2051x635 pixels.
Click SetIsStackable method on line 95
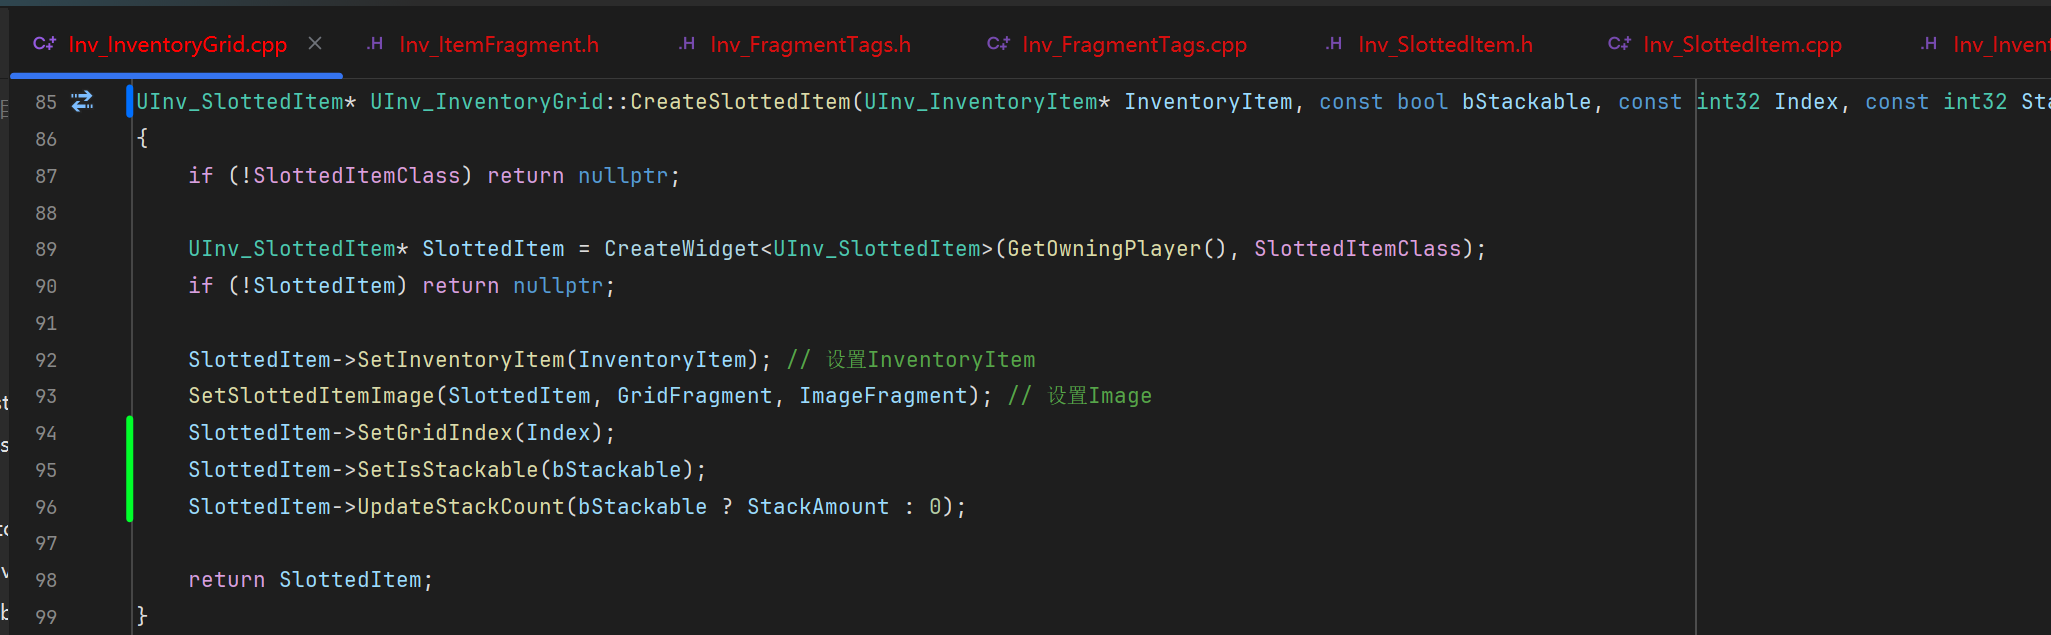(x=448, y=470)
